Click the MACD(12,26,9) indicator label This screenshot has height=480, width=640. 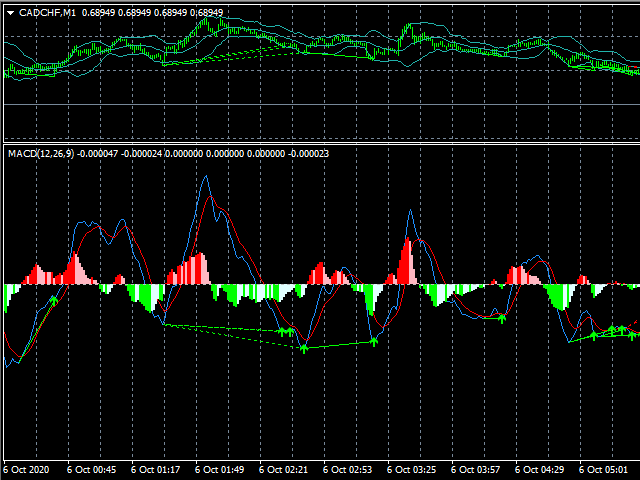[40, 153]
